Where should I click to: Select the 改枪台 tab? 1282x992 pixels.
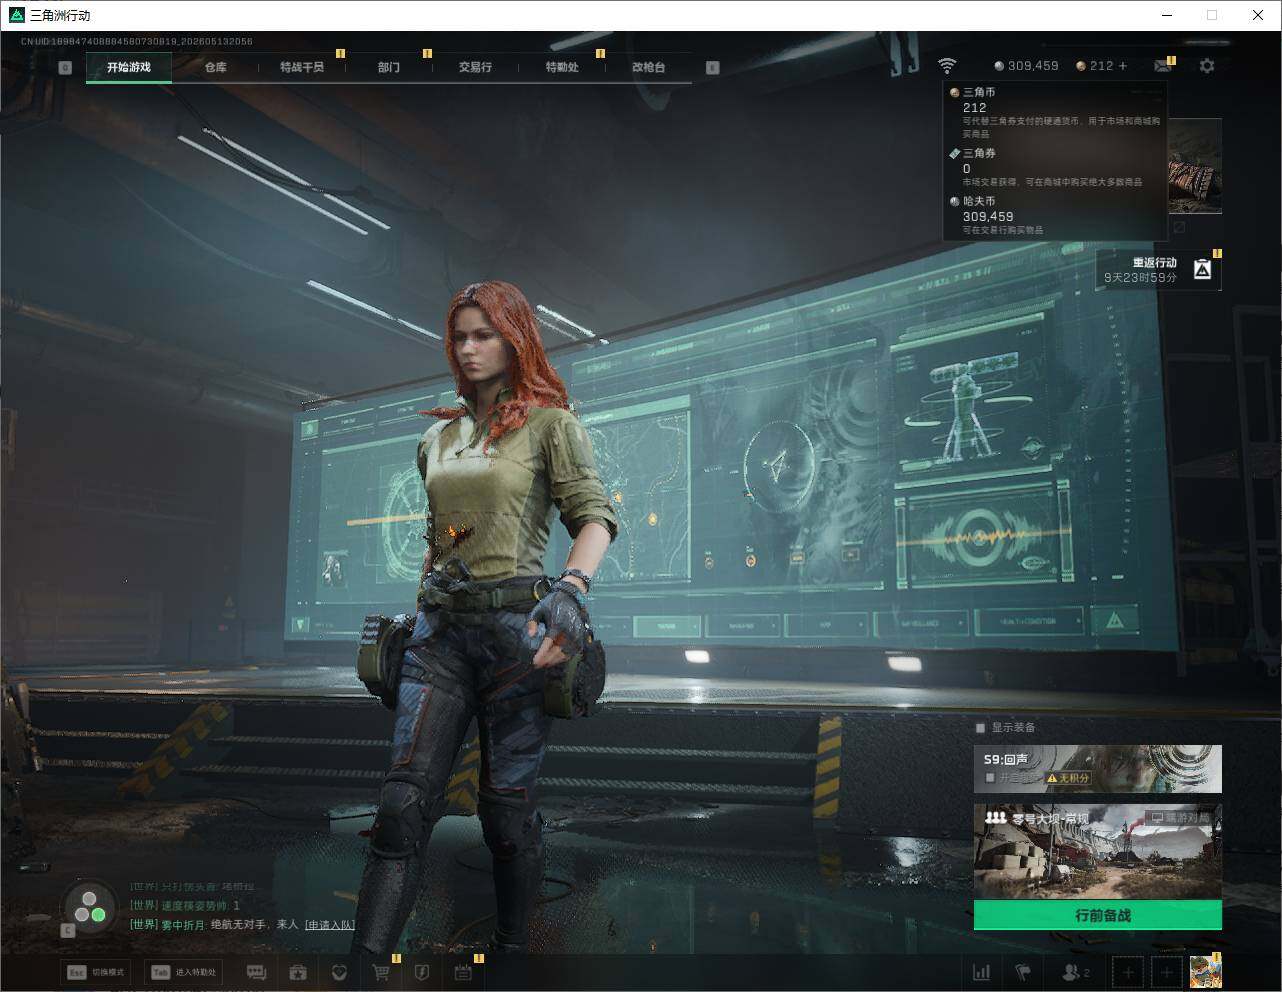[648, 67]
